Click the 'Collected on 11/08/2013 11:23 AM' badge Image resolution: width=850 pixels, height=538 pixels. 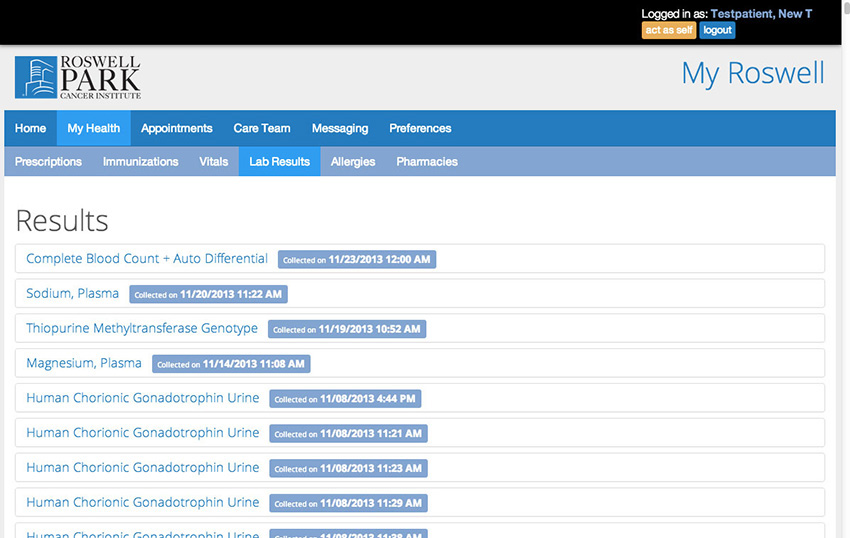(x=349, y=468)
